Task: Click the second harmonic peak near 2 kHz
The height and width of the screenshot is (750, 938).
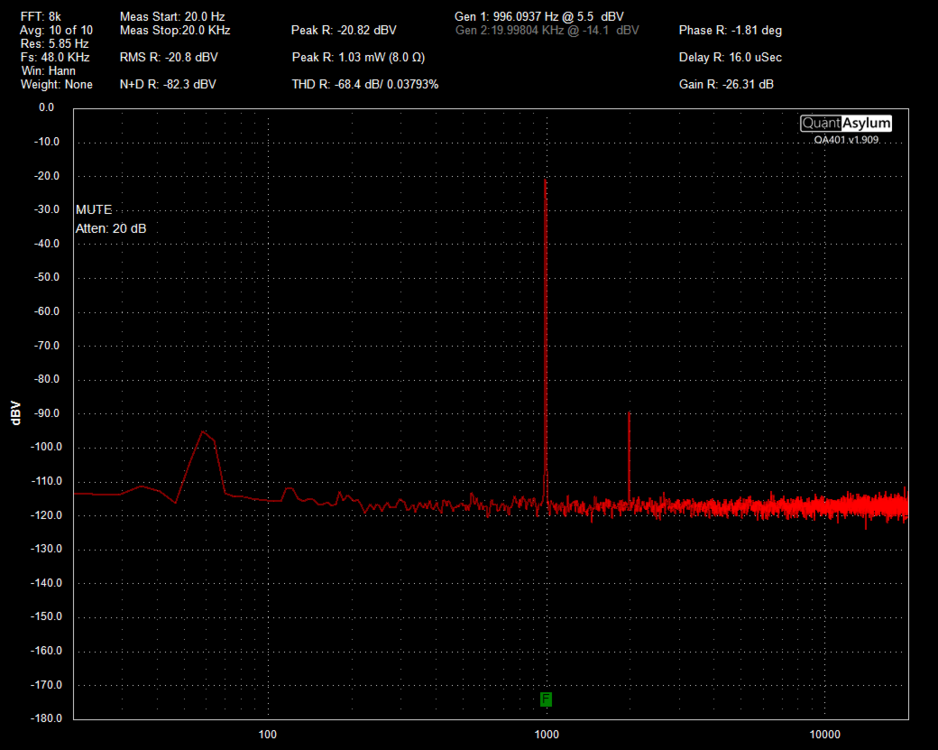Action: click(x=629, y=413)
